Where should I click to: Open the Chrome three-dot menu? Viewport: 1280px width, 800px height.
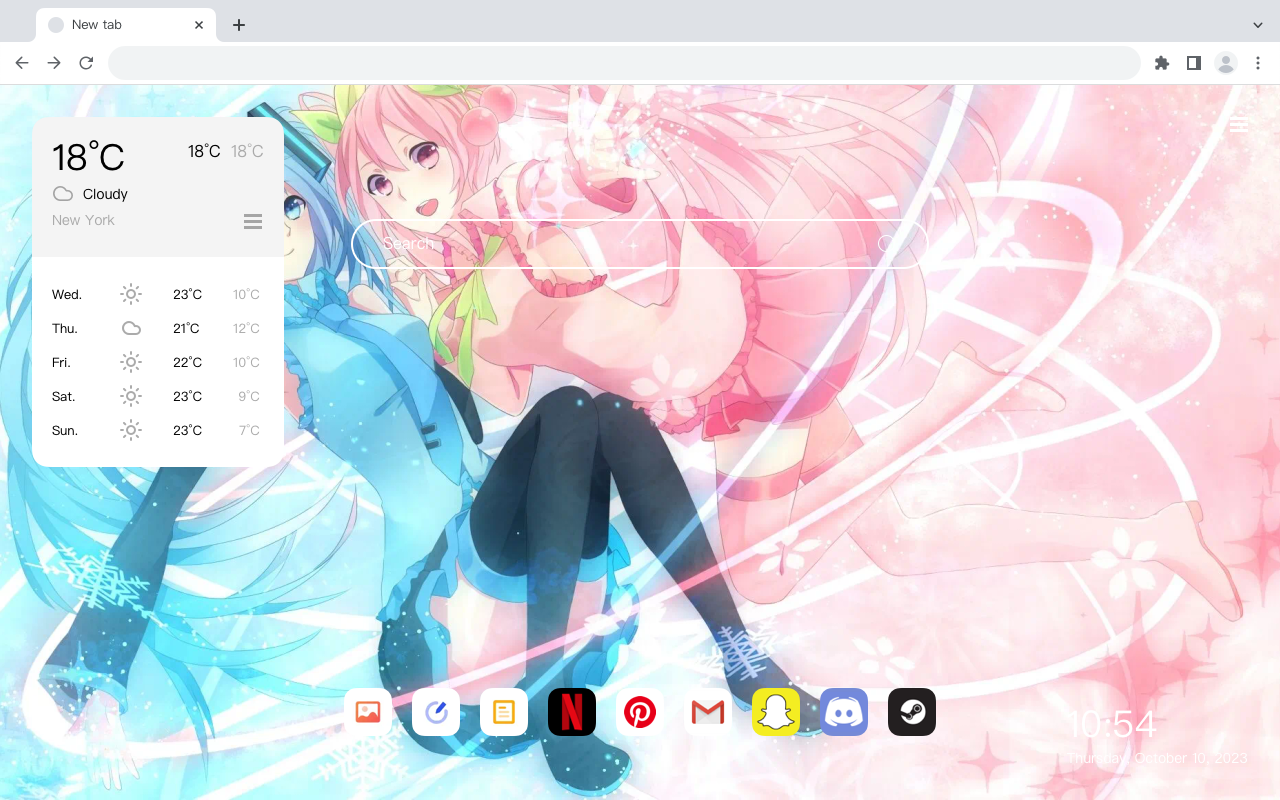[1258, 63]
